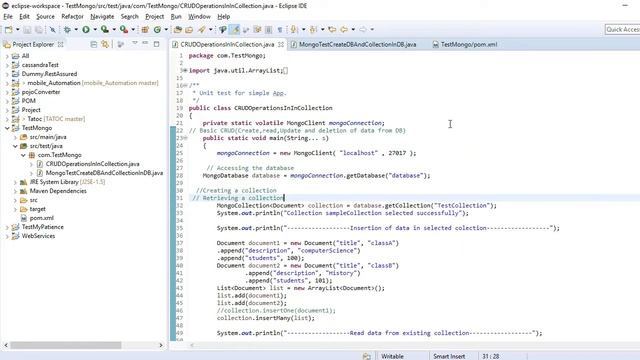Open the Source menu
The height and width of the screenshot is (360, 640).
[45, 16]
